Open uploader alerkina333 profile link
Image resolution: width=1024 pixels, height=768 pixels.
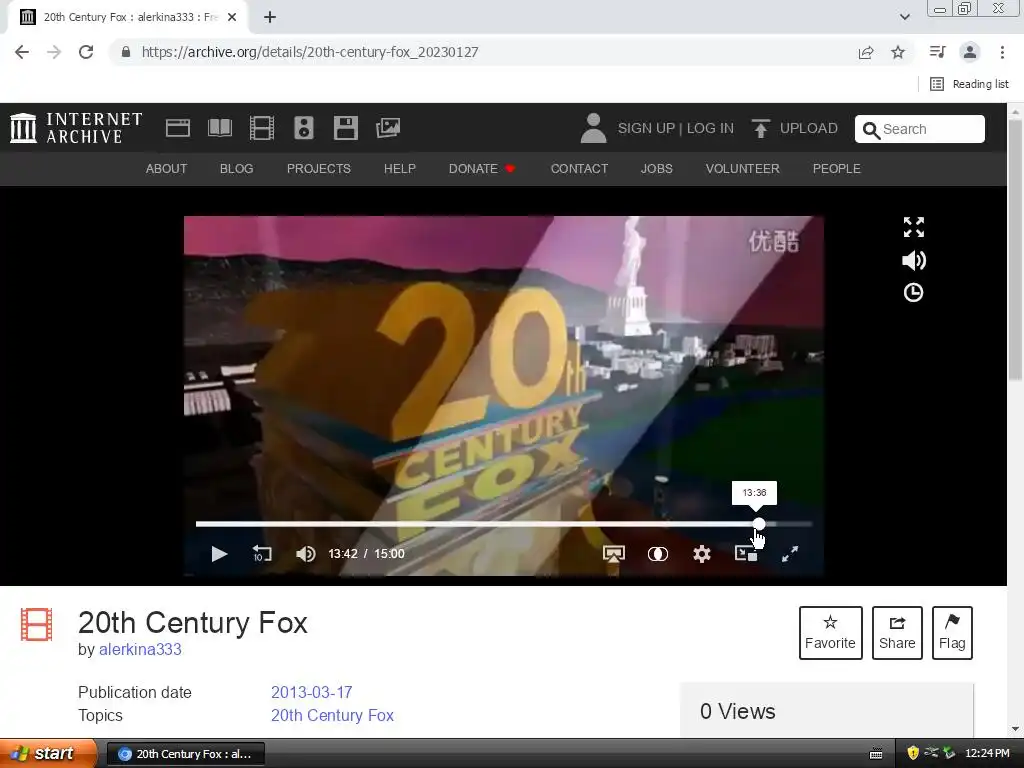(140, 650)
